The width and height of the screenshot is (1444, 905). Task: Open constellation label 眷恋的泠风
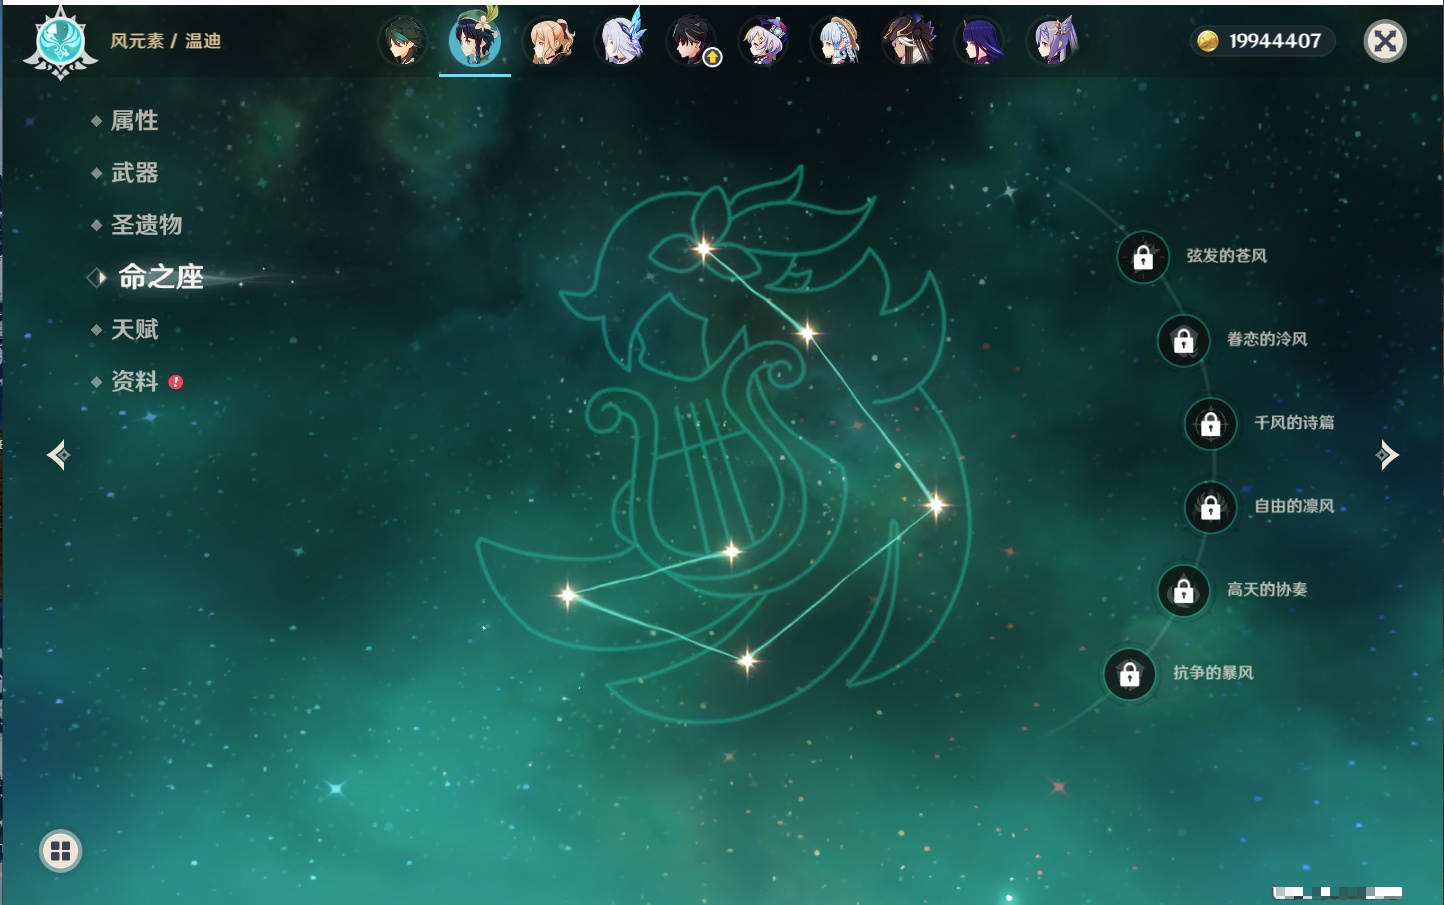pyautogui.click(x=1267, y=339)
